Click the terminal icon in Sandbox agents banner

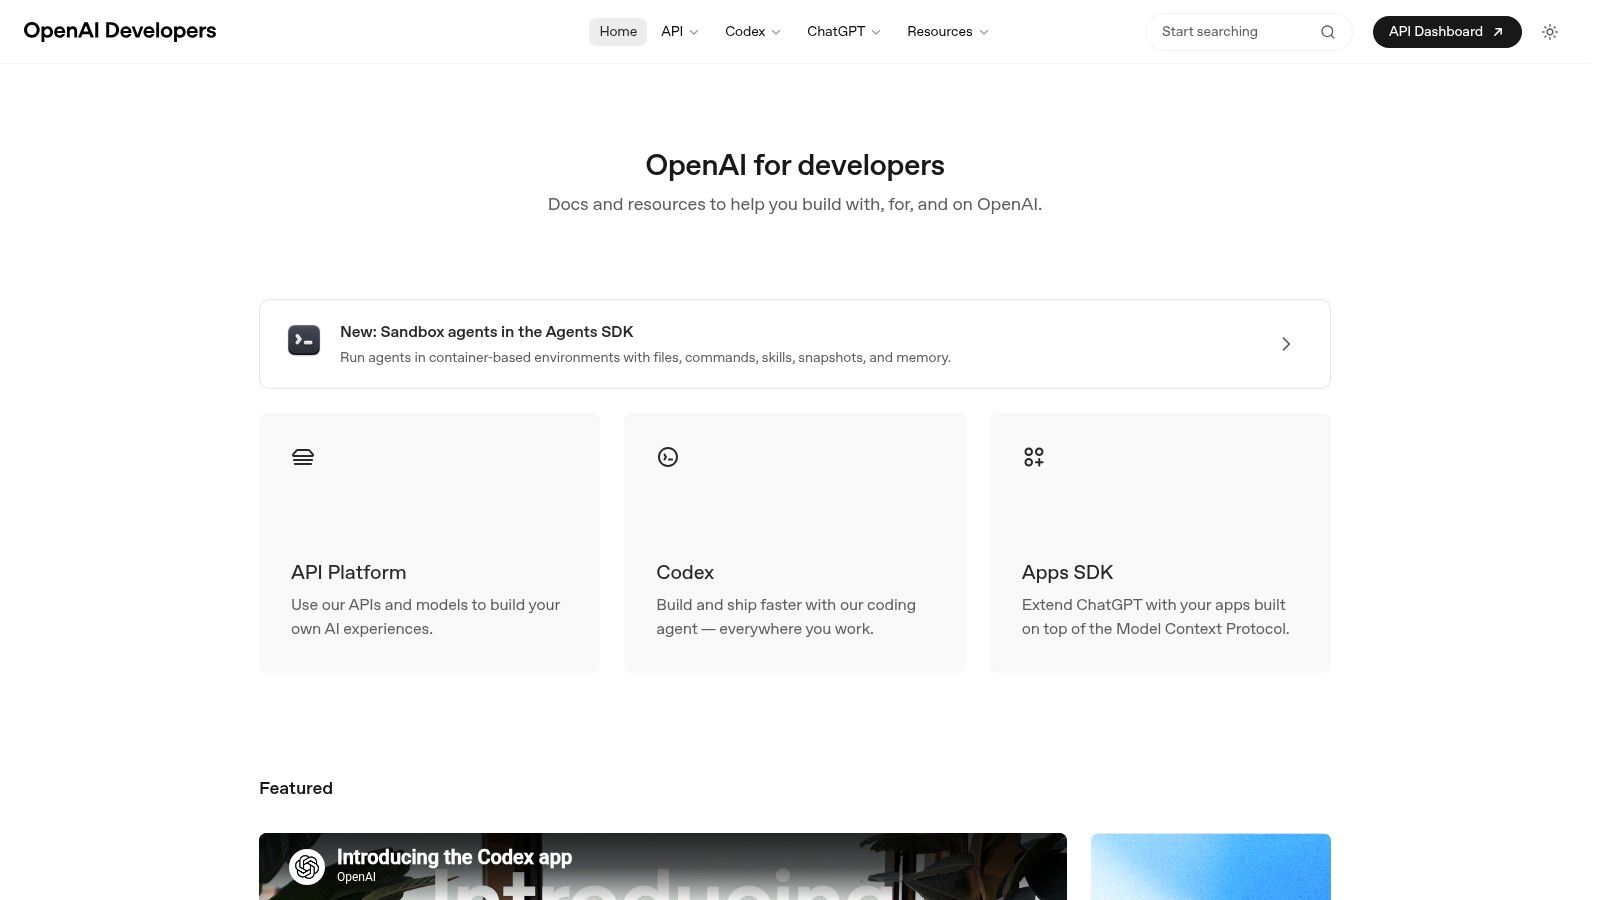pyautogui.click(x=304, y=340)
